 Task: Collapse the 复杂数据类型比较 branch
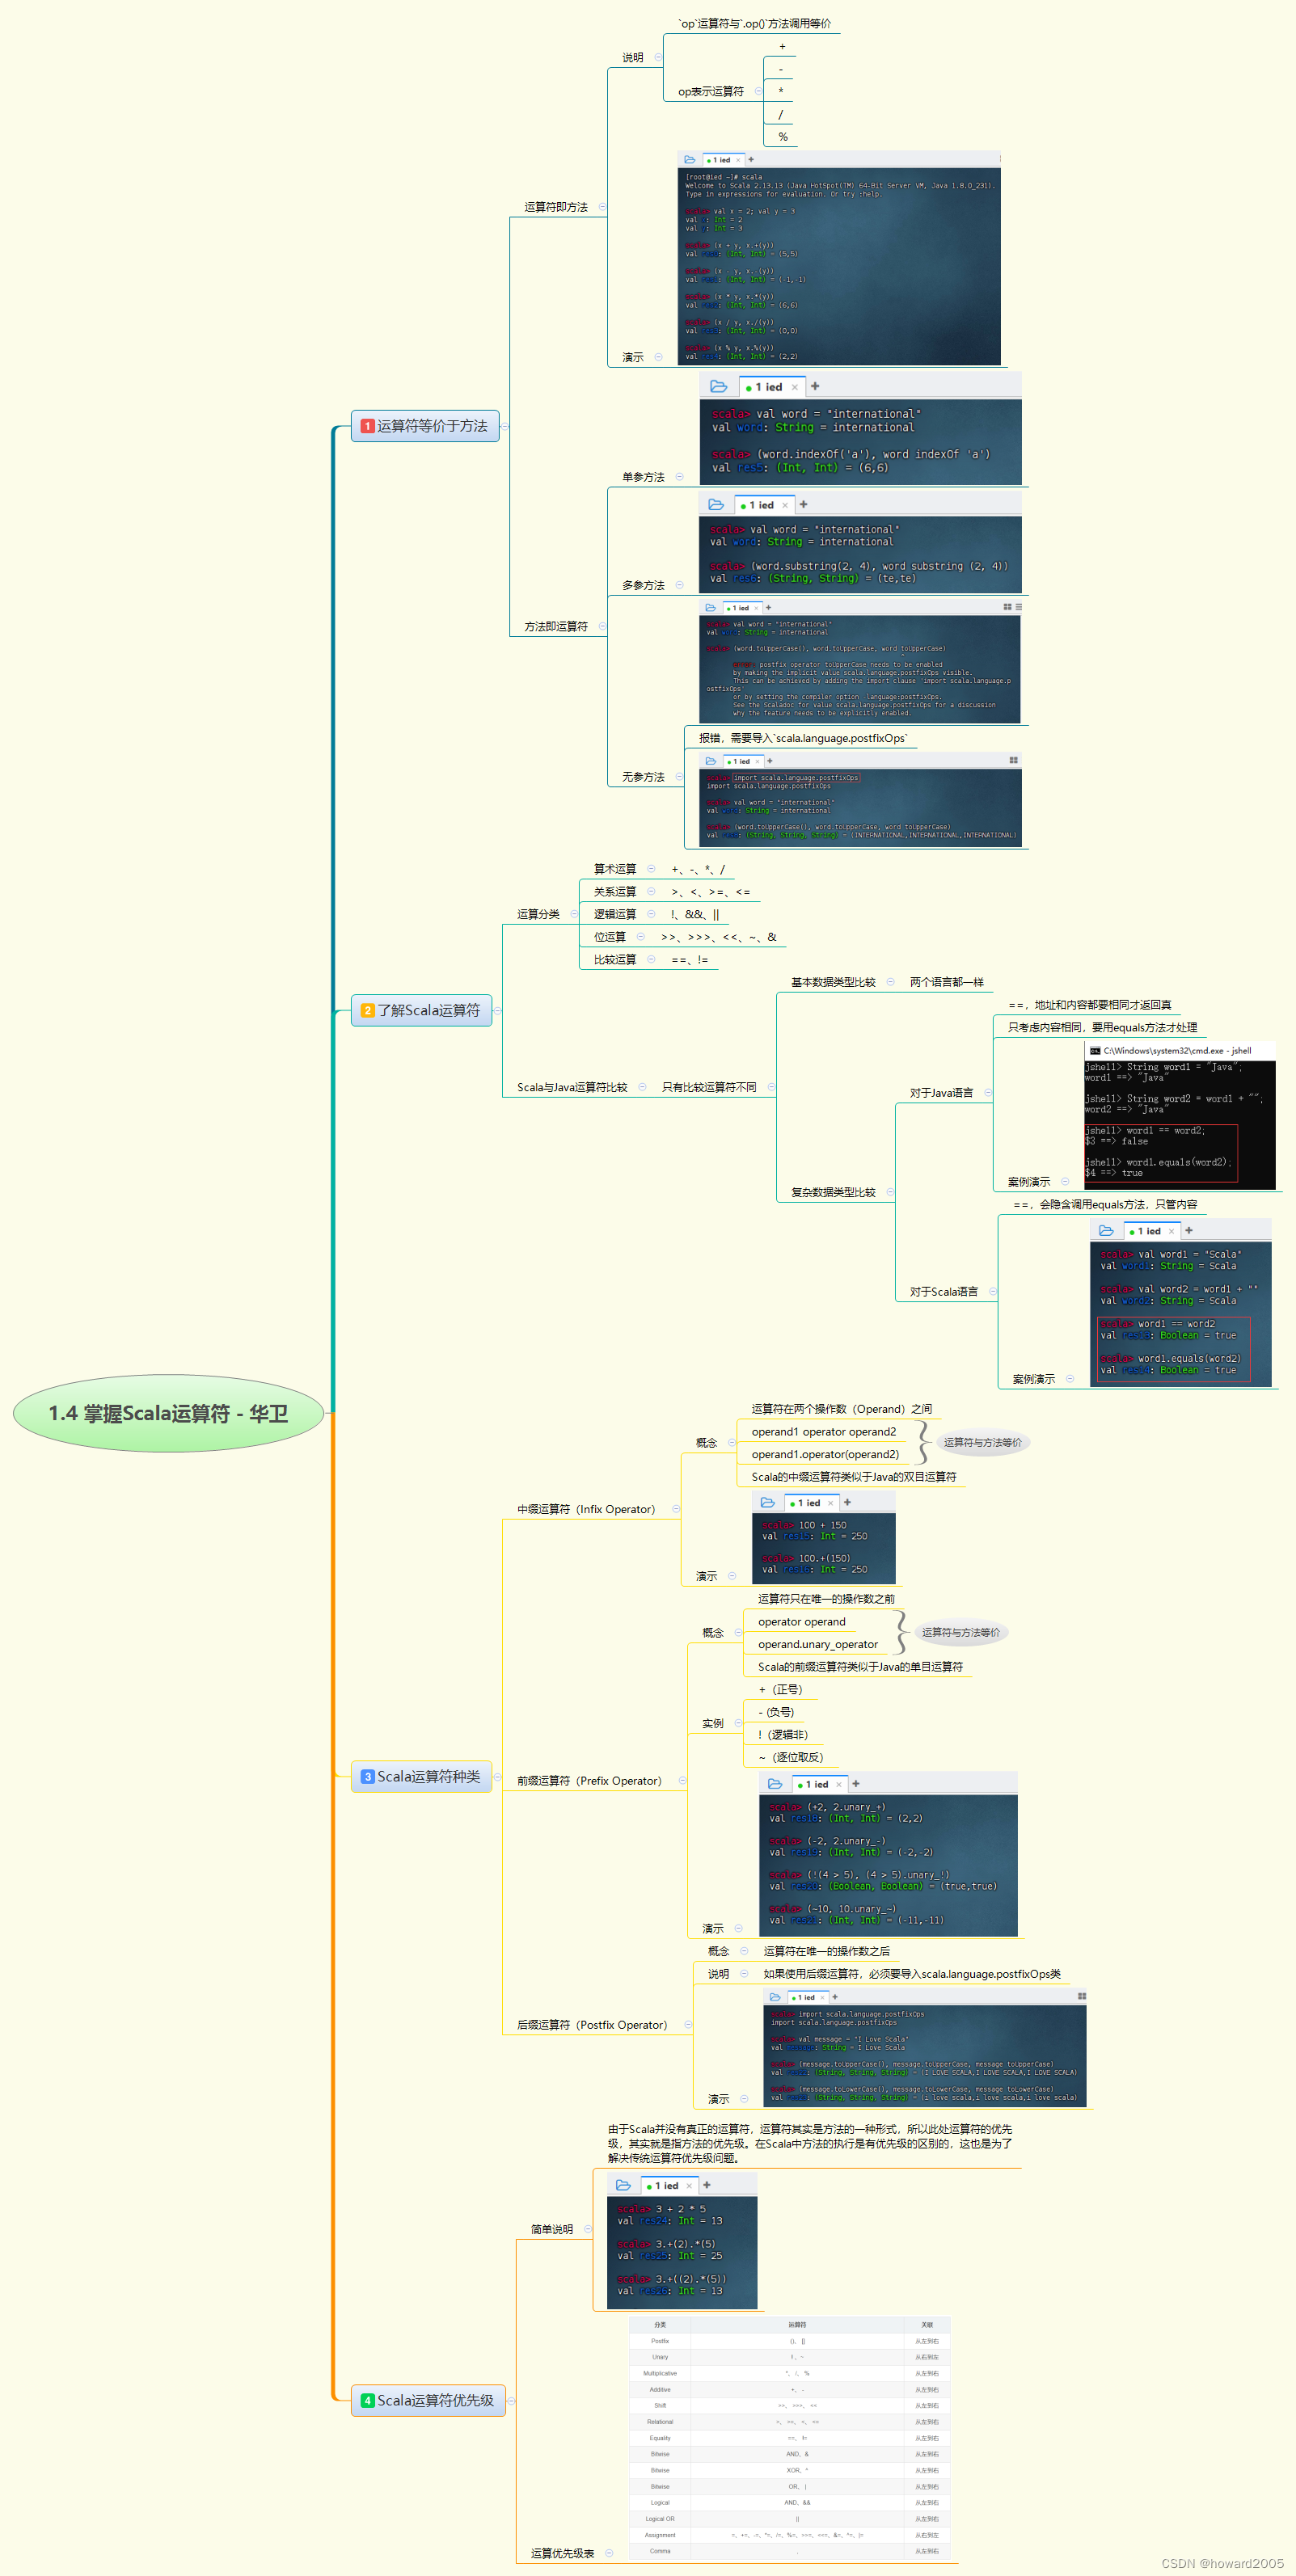tap(890, 1192)
